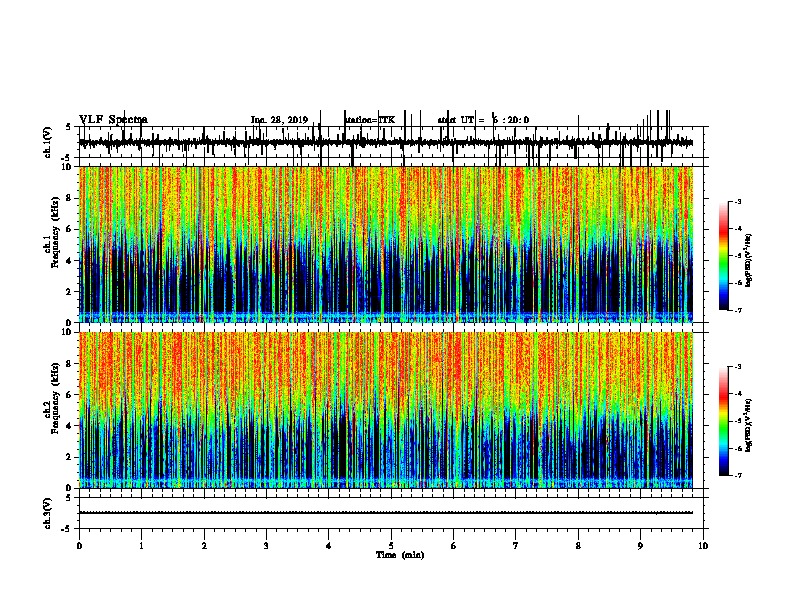The width and height of the screenshot is (792, 612).
Task: Click the "ch.1(V)" waveform axis label
Action: 48,142
